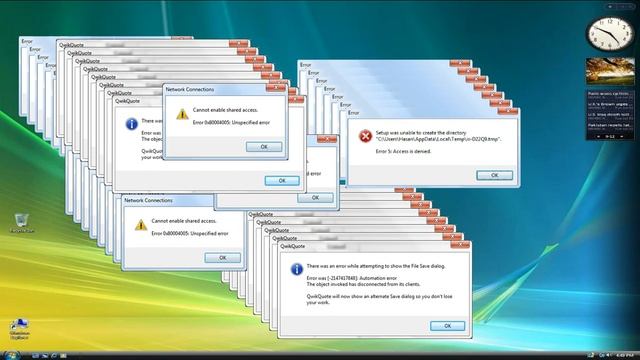Click the slideshow picture gadget
The height and width of the screenshot is (360, 640).
click(610, 71)
